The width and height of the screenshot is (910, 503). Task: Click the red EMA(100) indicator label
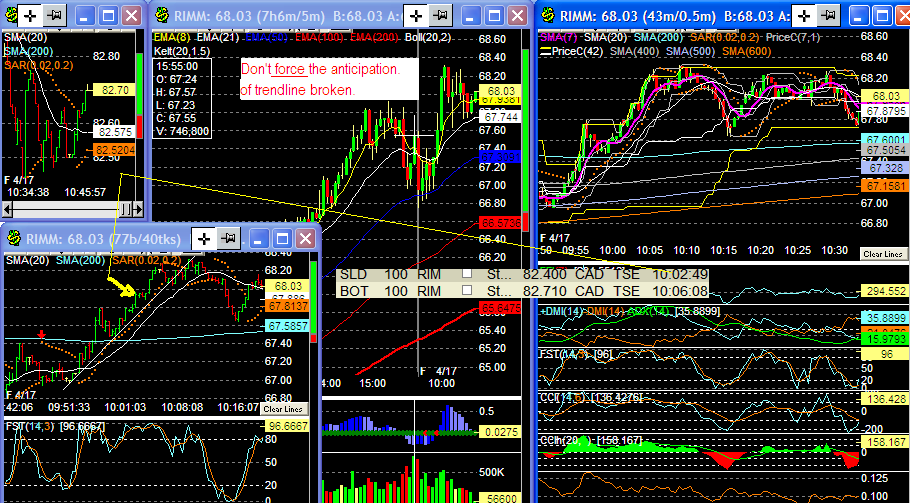tap(320, 38)
